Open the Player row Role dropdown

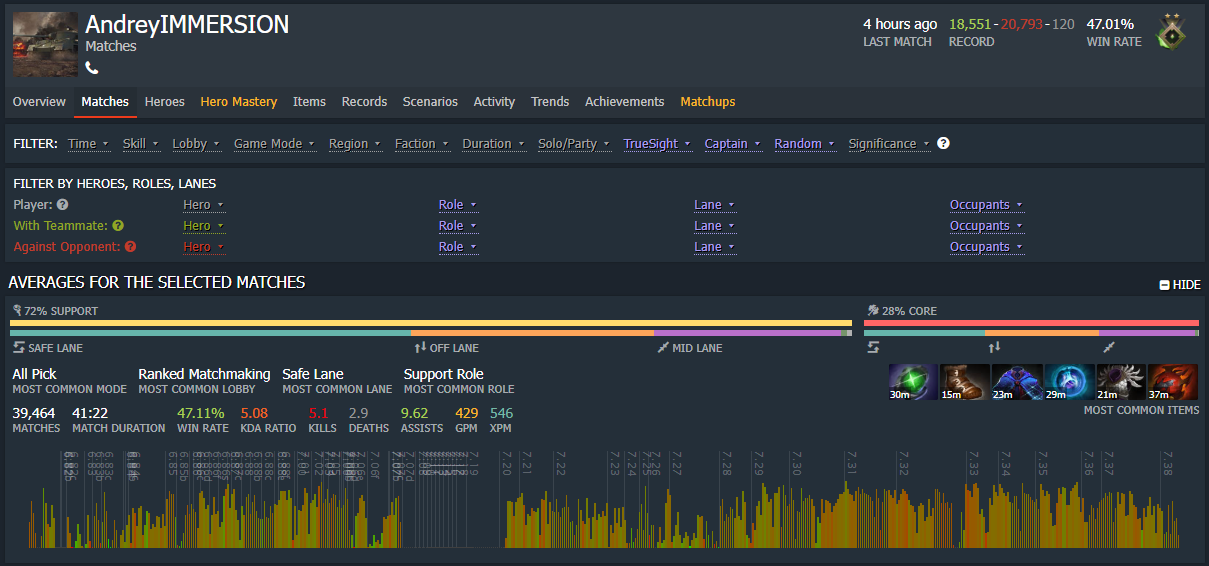[x=458, y=205]
